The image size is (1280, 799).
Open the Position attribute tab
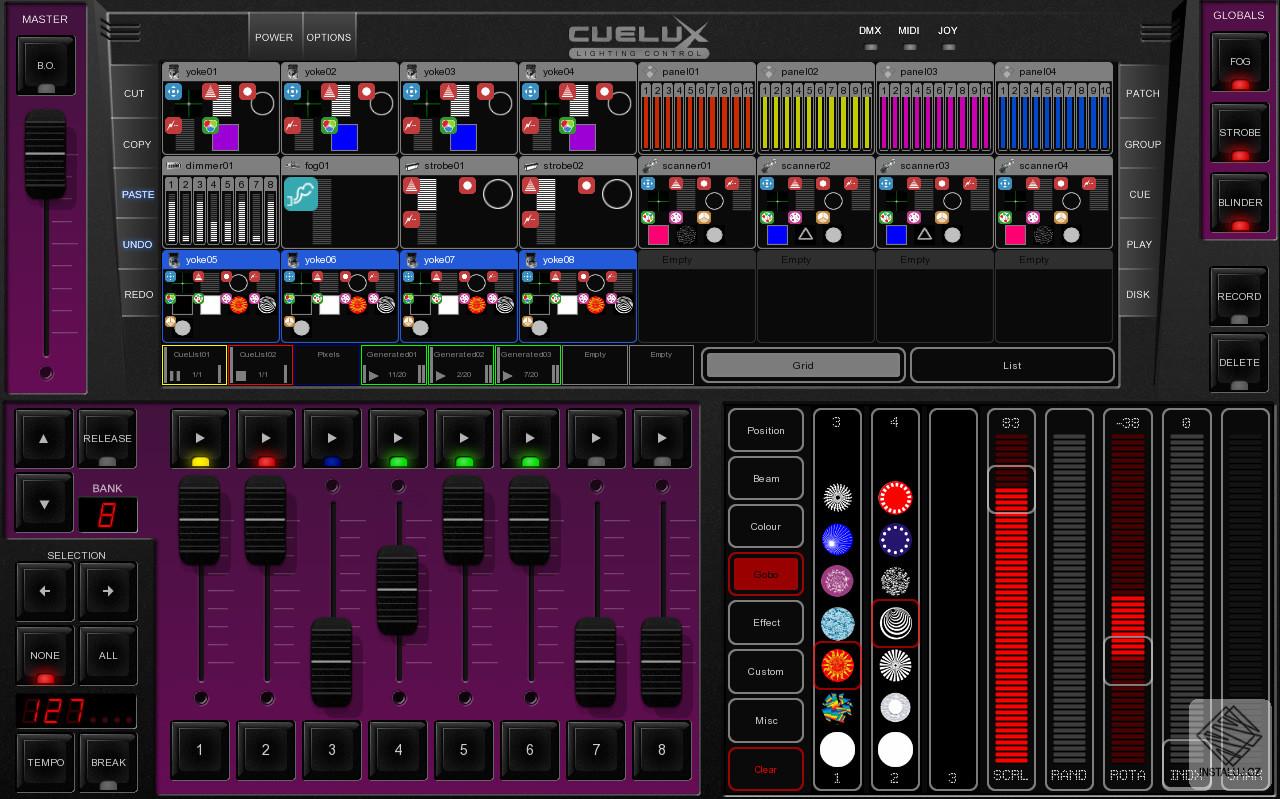point(766,431)
